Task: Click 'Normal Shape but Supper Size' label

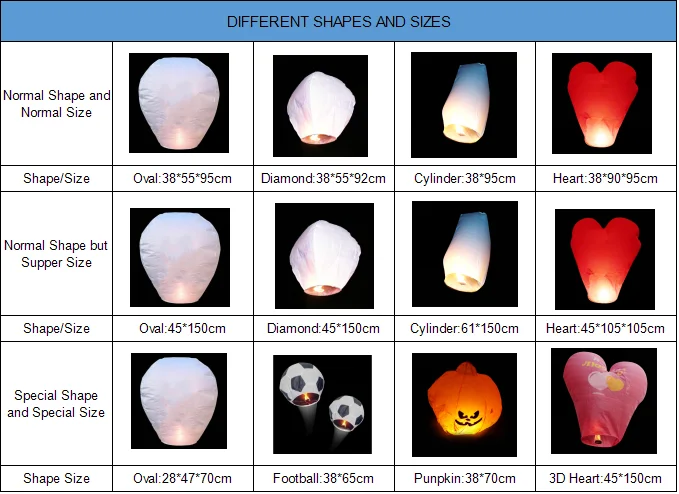Action: coord(56,254)
